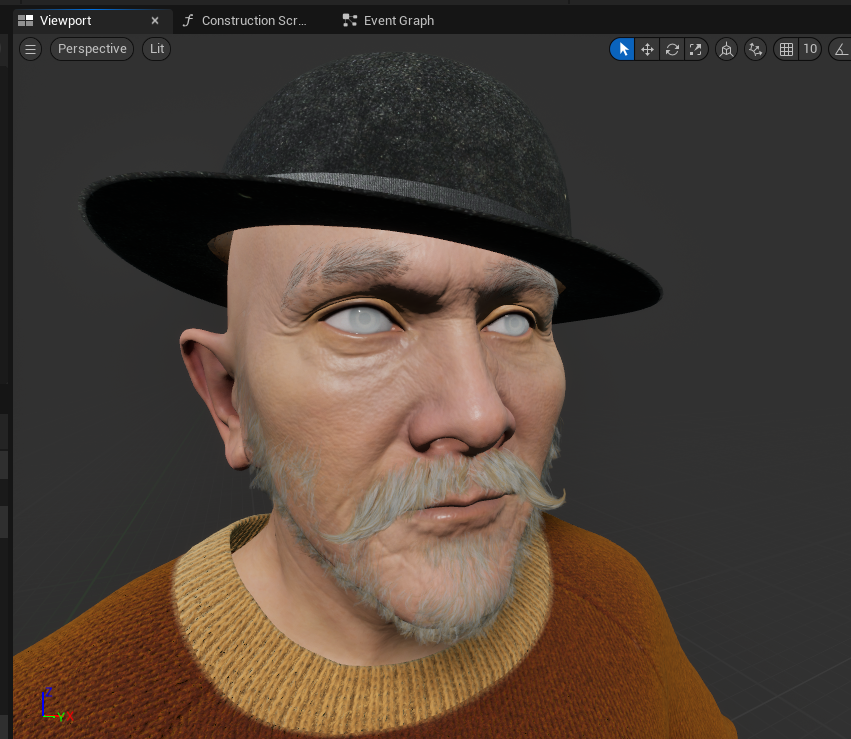Toggle grid snapping
The height and width of the screenshot is (739, 851).
coord(786,49)
